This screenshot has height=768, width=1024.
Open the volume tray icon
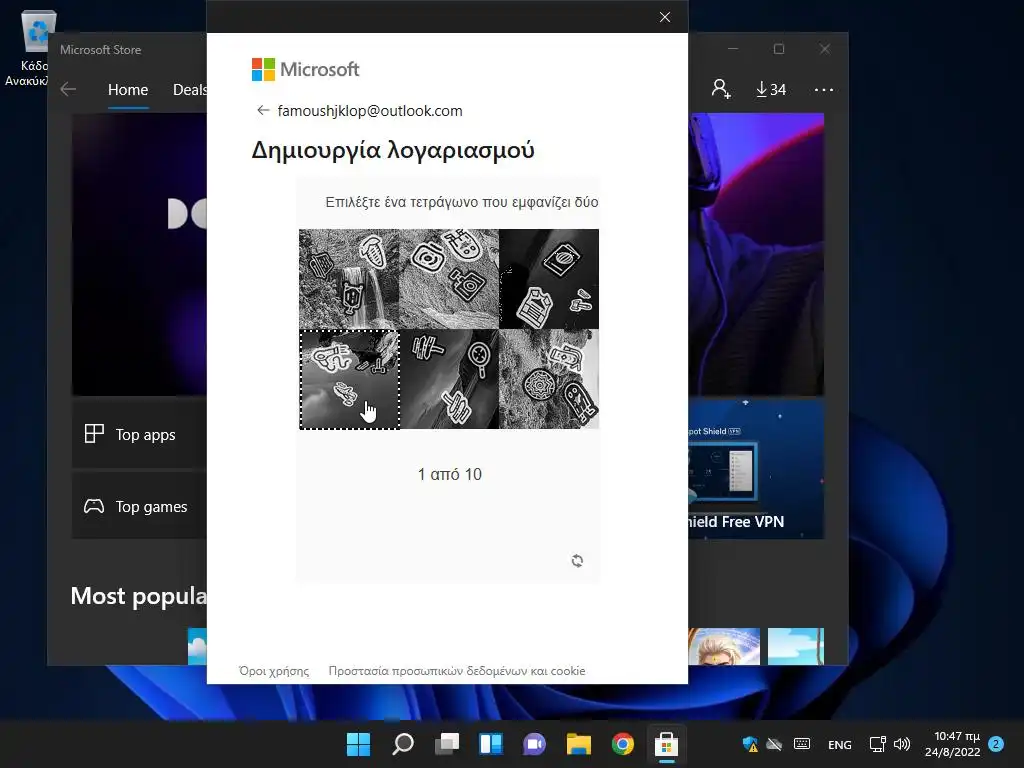pyautogui.click(x=902, y=744)
